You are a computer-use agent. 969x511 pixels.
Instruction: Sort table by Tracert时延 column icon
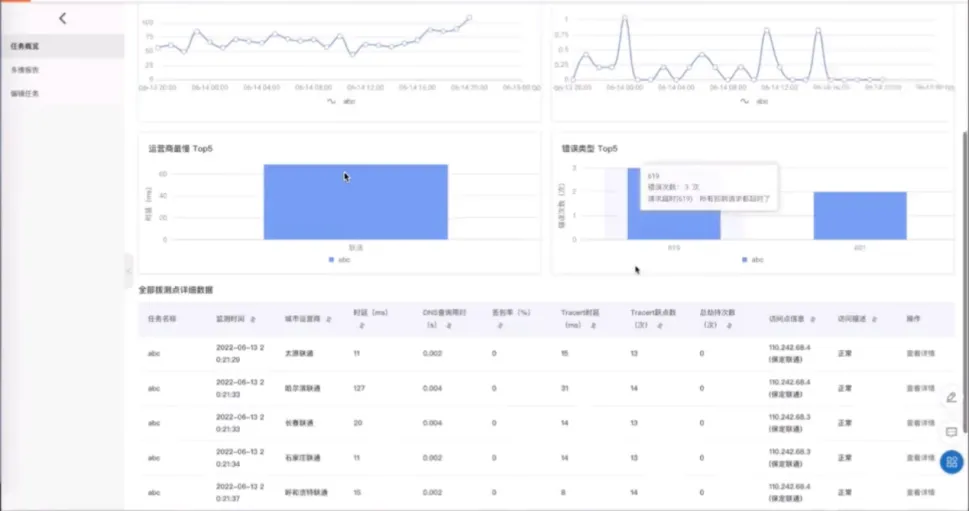pyautogui.click(x=593, y=325)
